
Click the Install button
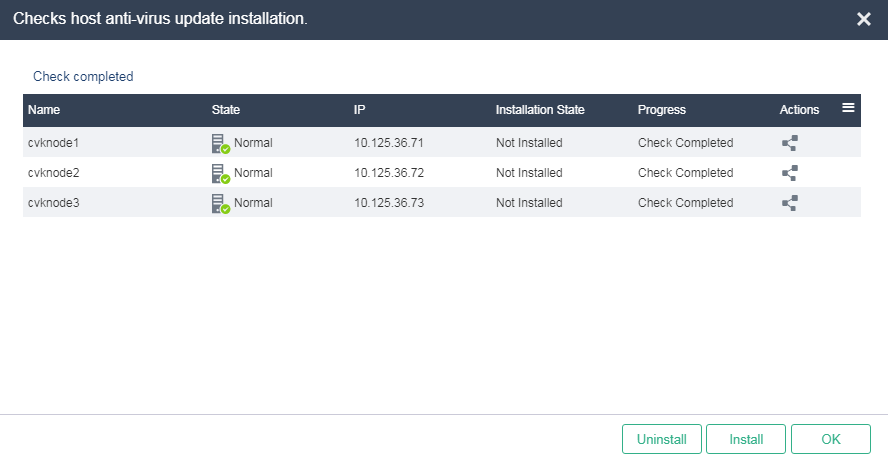point(746,439)
